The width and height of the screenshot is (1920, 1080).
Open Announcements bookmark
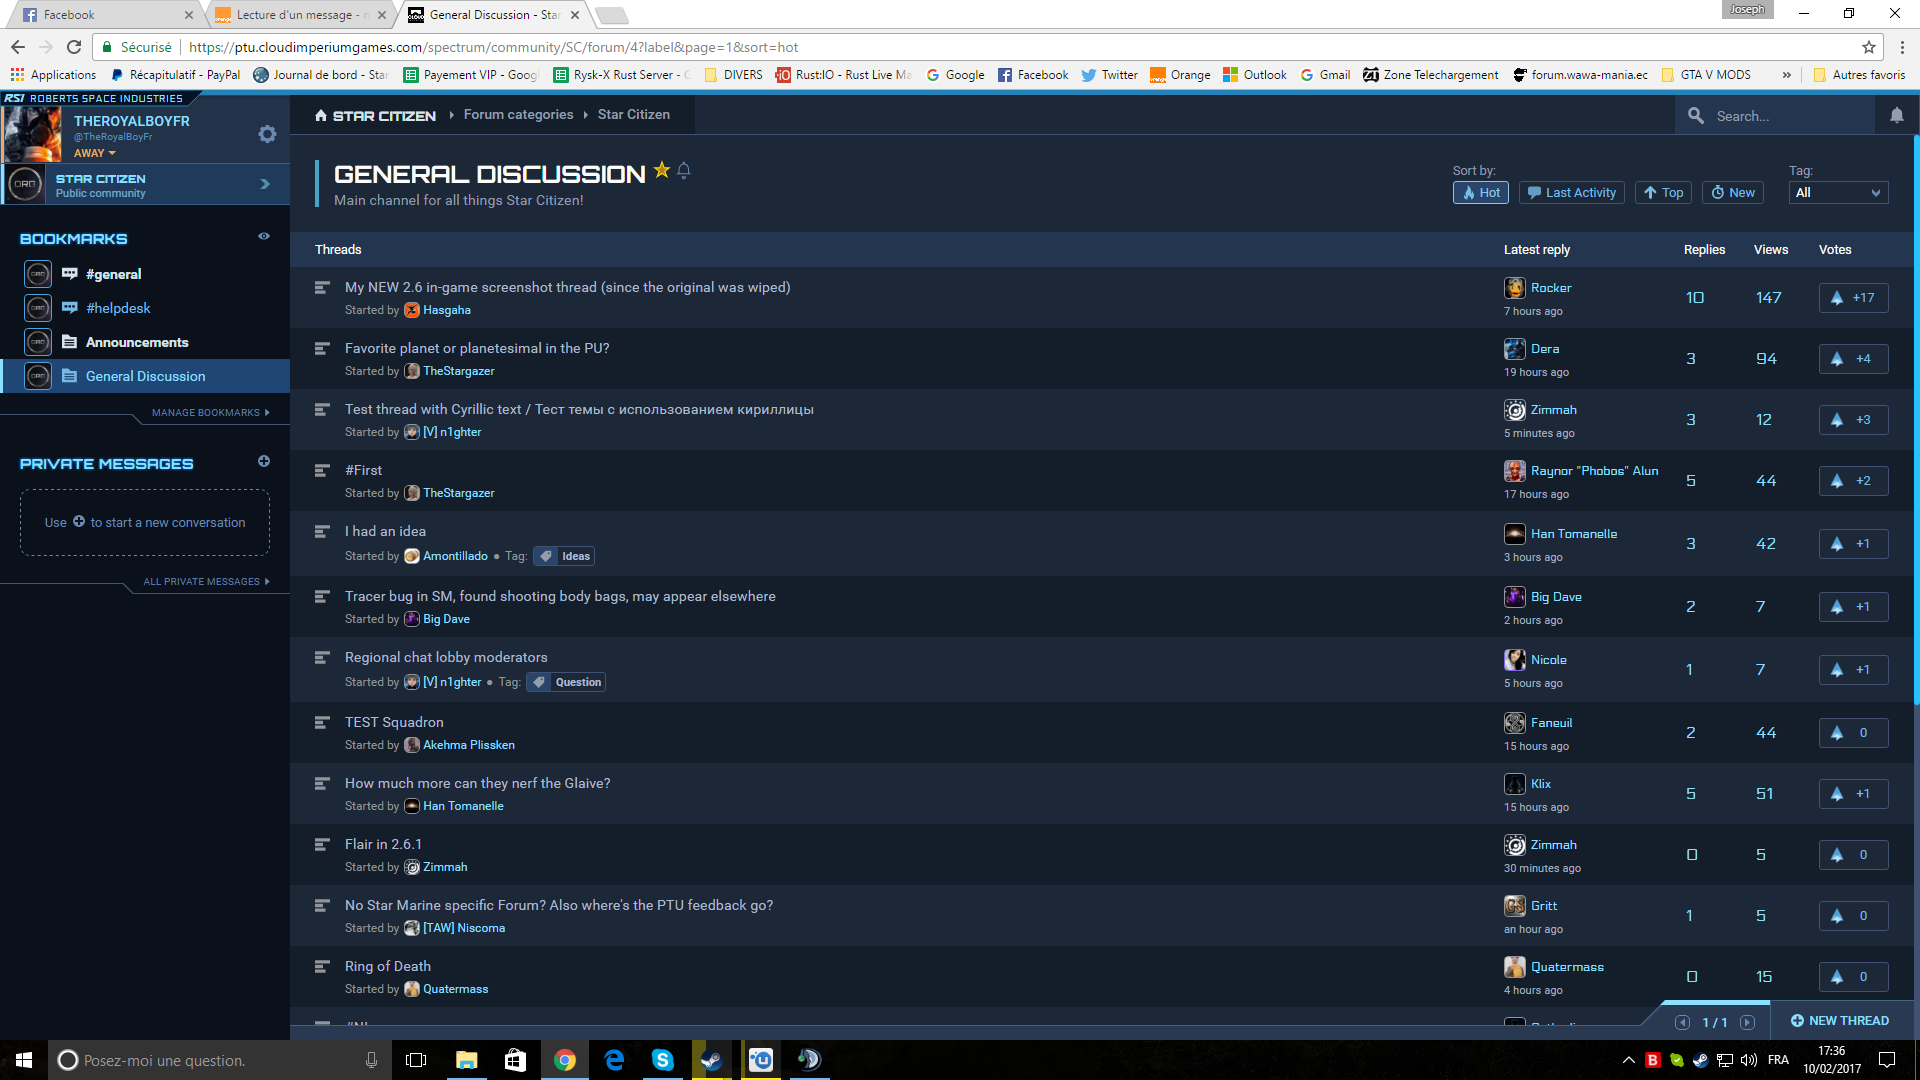(x=137, y=342)
